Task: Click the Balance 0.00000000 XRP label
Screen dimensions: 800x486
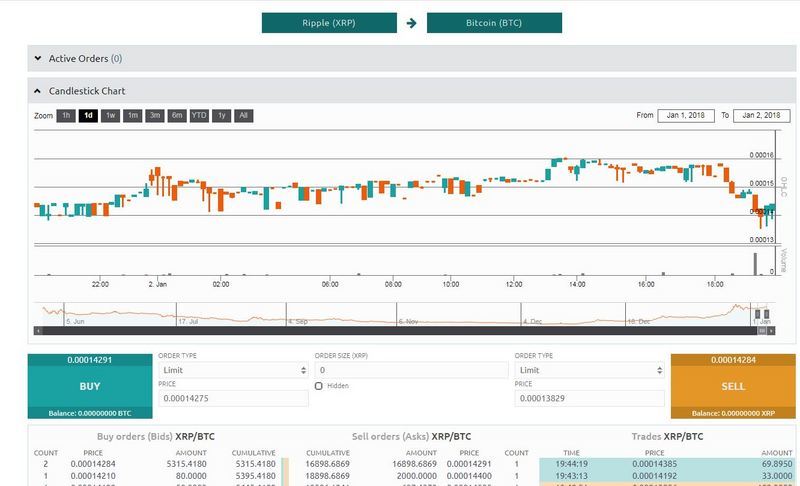Action: [733, 413]
